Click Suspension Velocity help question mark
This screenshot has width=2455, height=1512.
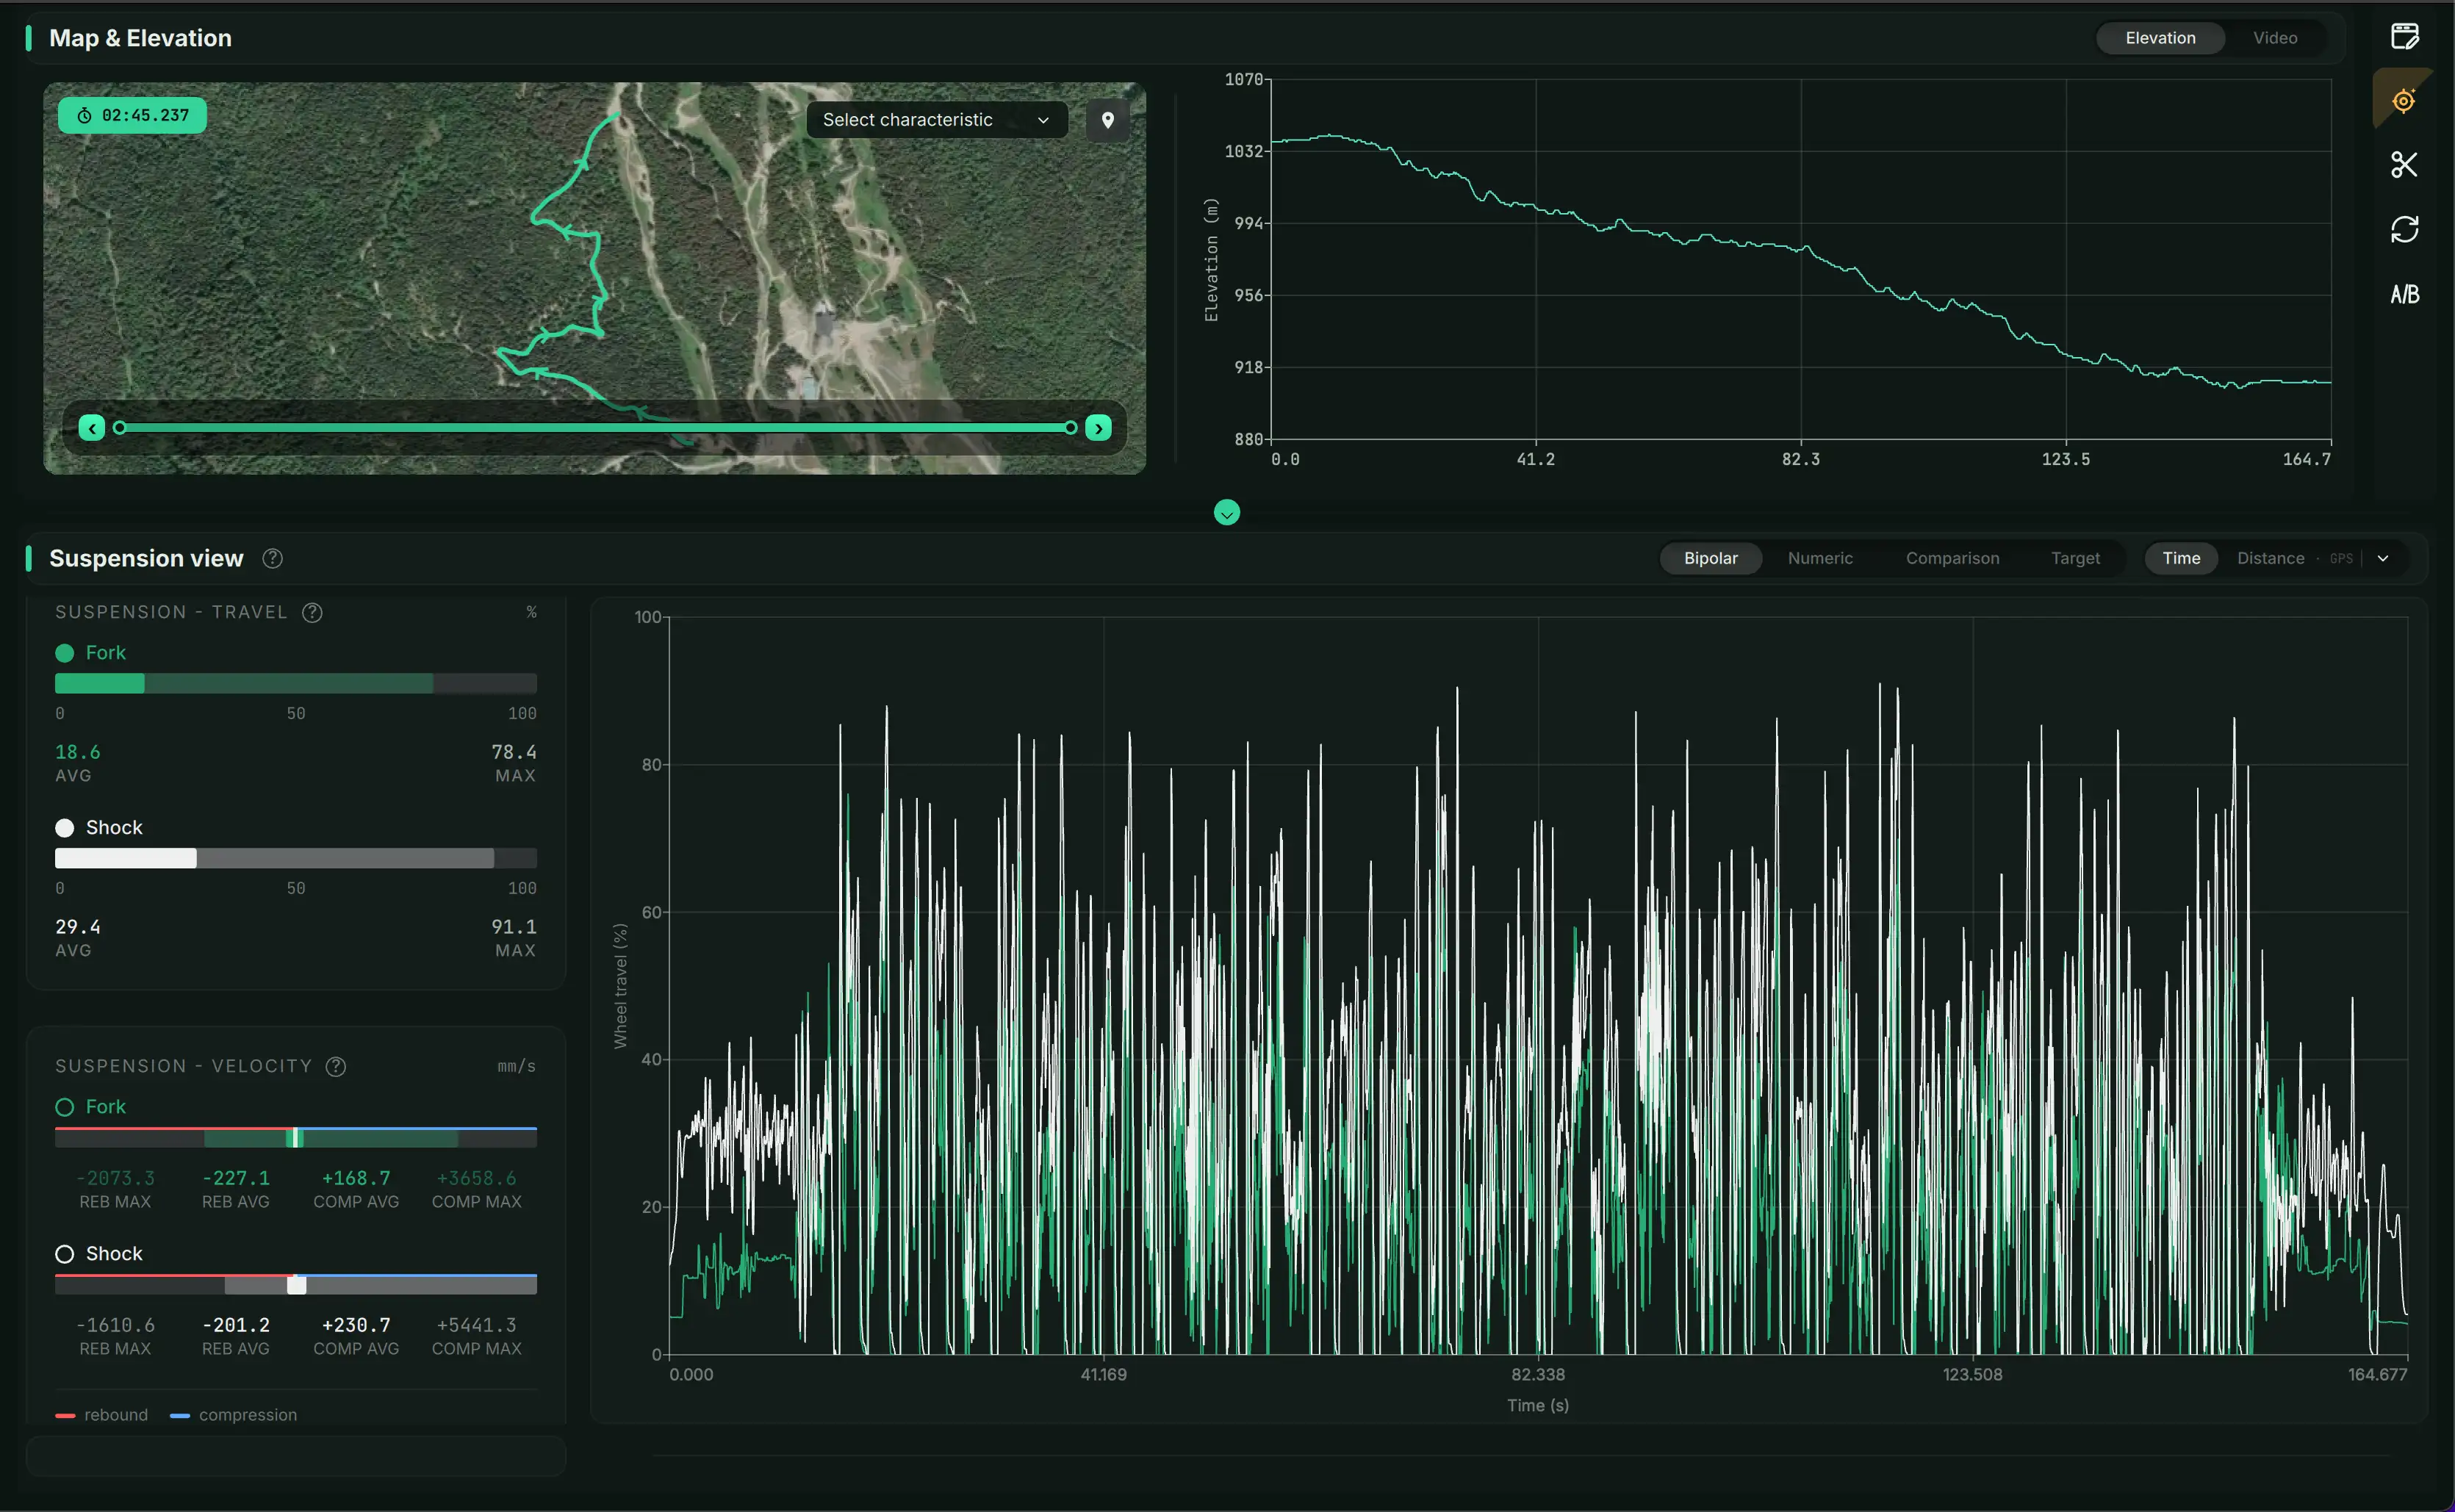[336, 1066]
